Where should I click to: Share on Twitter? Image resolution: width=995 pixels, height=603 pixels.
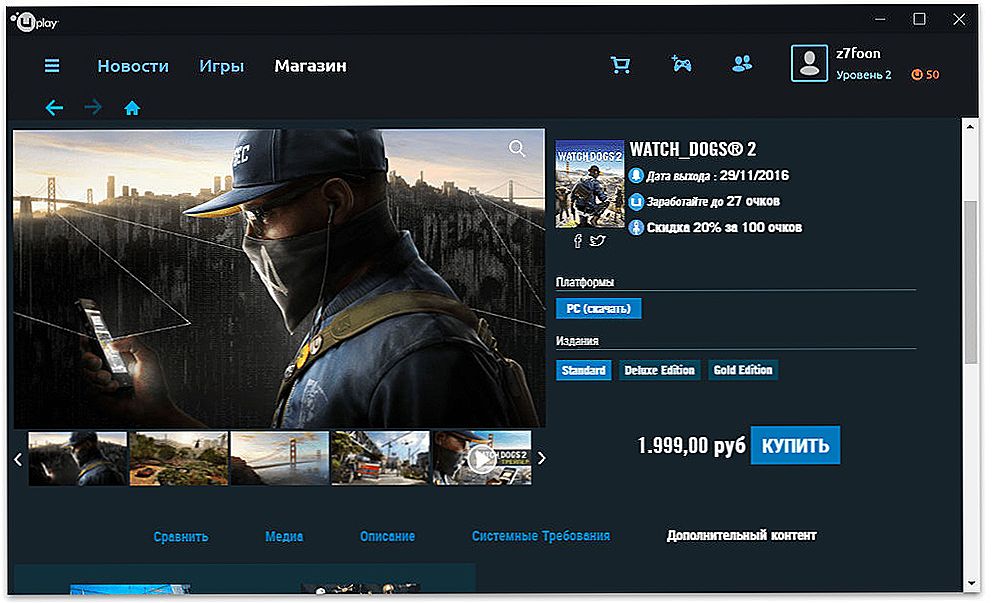[597, 241]
